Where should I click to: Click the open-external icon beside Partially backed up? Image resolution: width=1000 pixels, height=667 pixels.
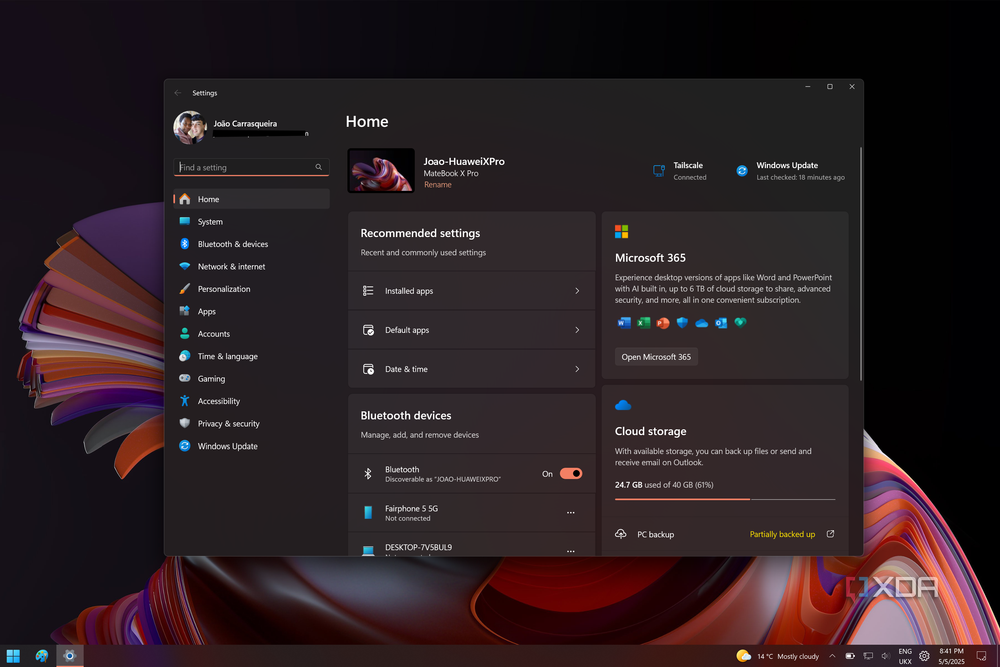click(x=830, y=534)
